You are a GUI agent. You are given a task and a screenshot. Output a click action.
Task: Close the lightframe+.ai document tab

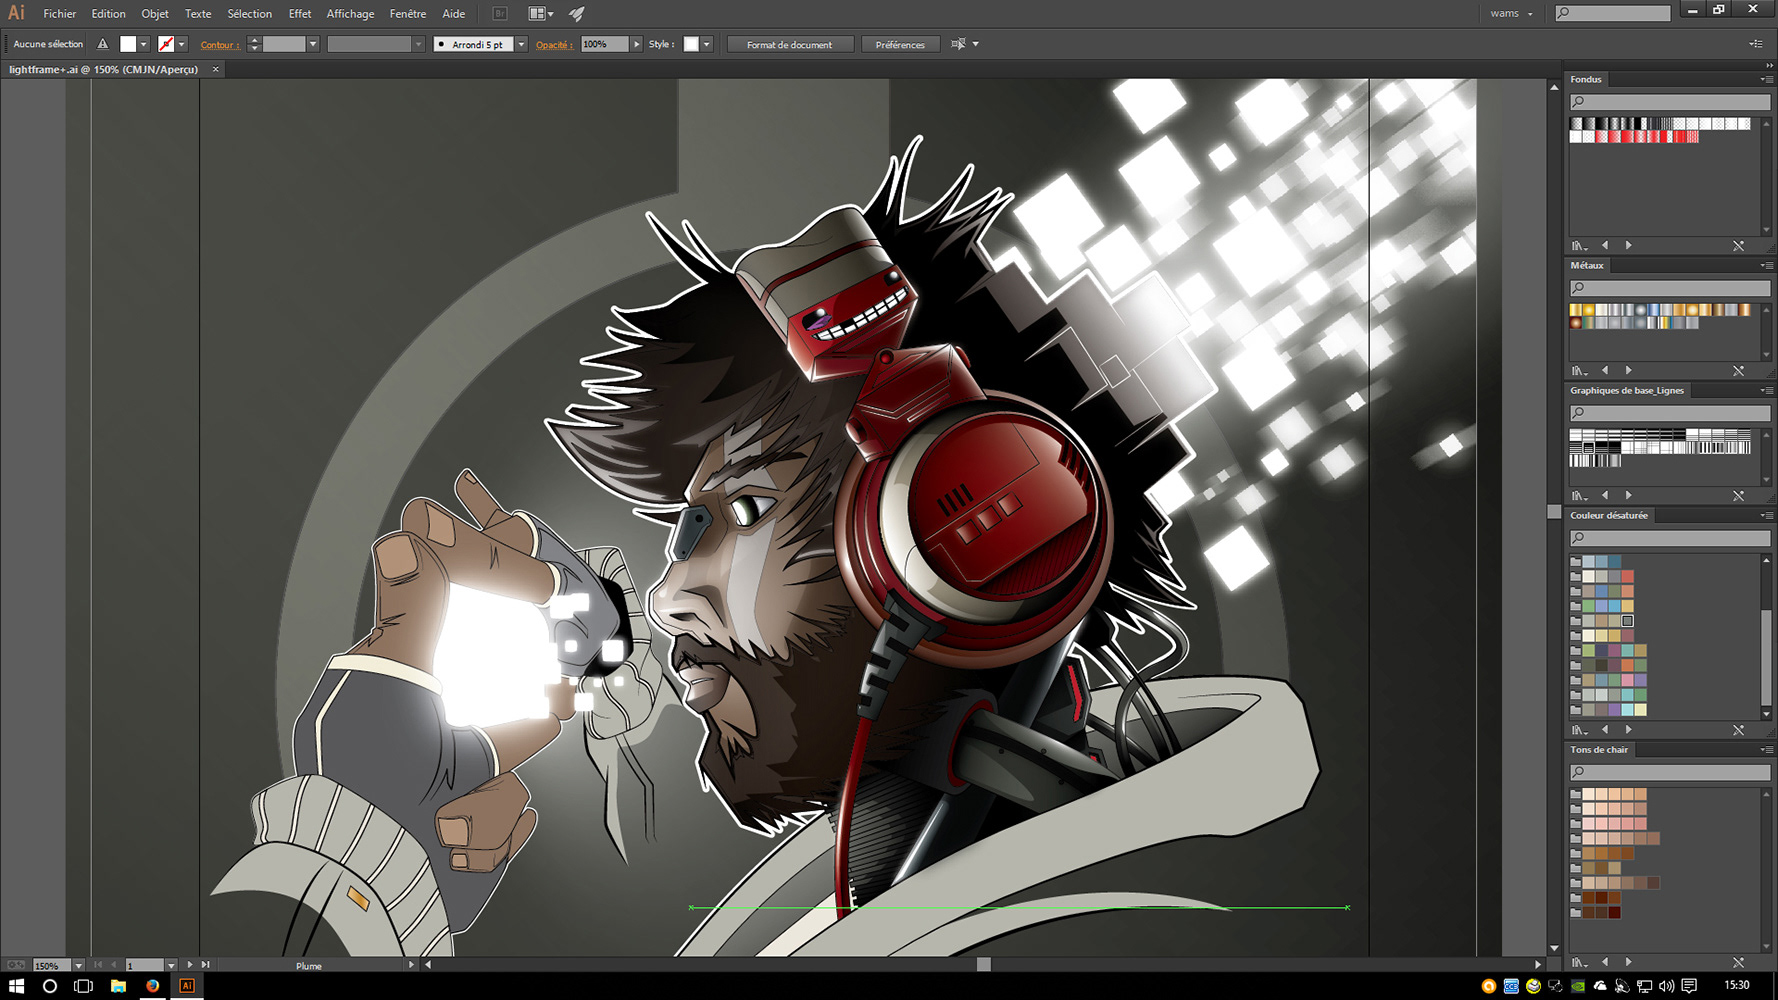point(215,69)
